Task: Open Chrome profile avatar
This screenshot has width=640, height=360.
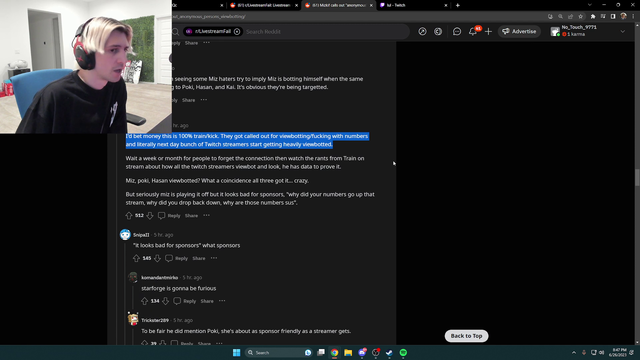Action: [x=623, y=16]
